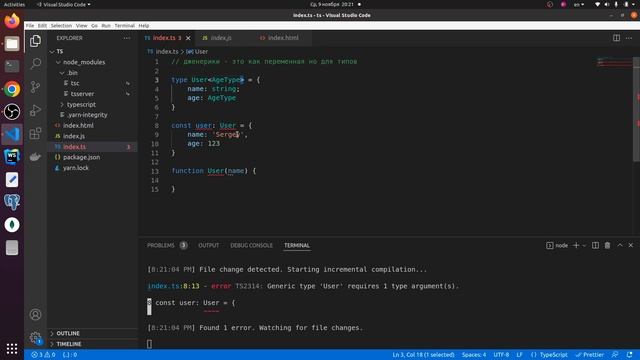Open the Extensions view
This screenshot has width=640, height=360.
click(x=36, y=133)
